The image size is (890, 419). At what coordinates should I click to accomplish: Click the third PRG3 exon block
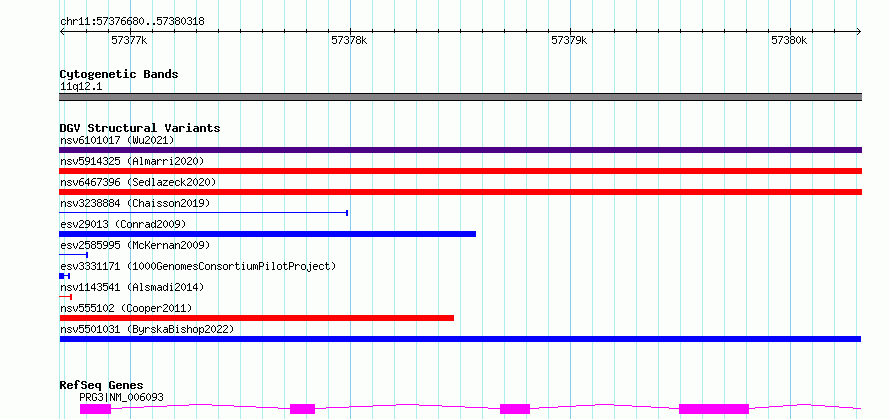pyautogui.click(x=515, y=409)
